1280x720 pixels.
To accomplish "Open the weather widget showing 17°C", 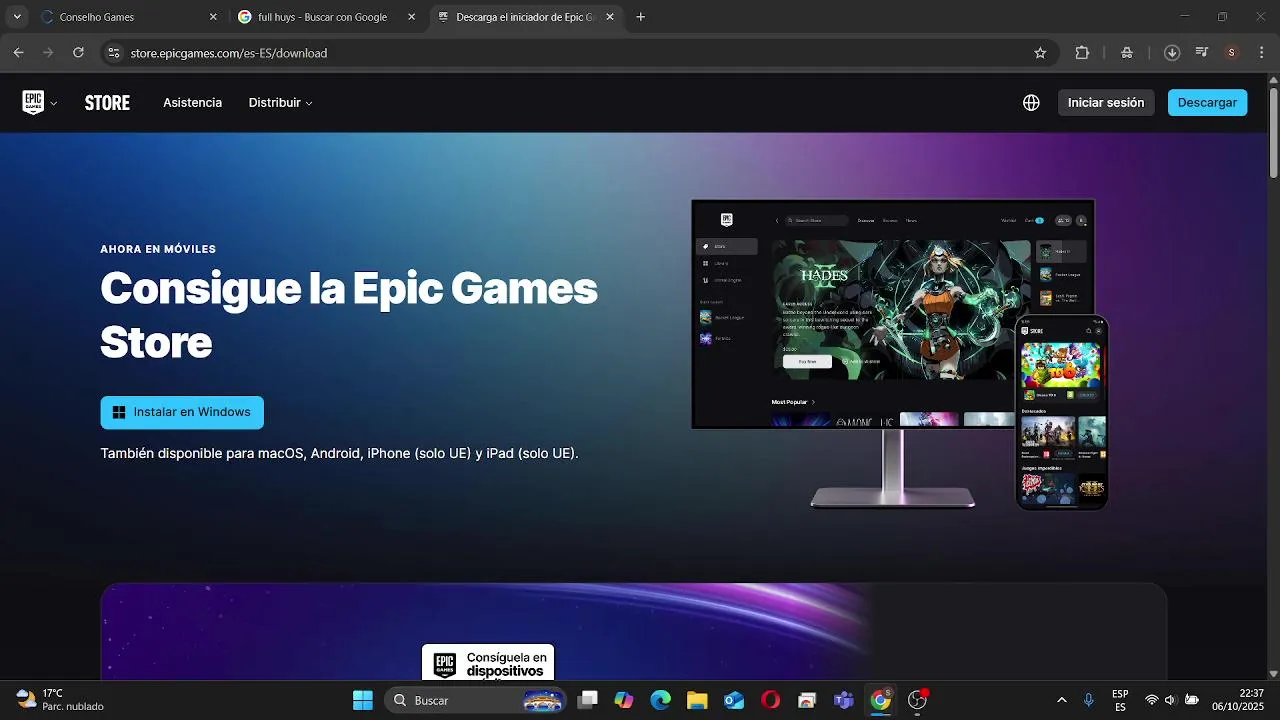I will pos(60,700).
